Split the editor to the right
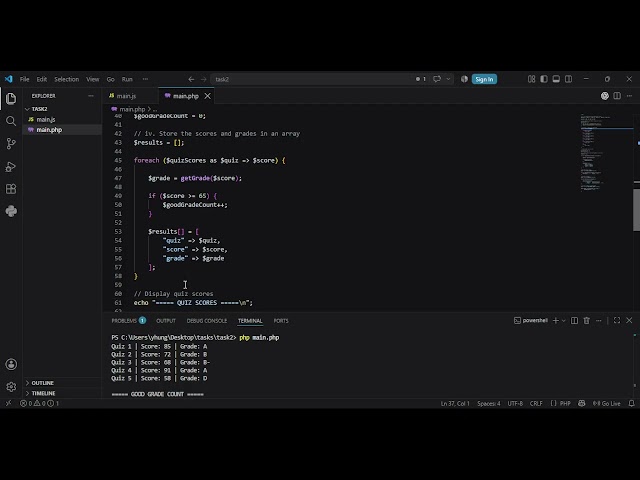Image resolution: width=640 pixels, height=480 pixels. [617, 96]
